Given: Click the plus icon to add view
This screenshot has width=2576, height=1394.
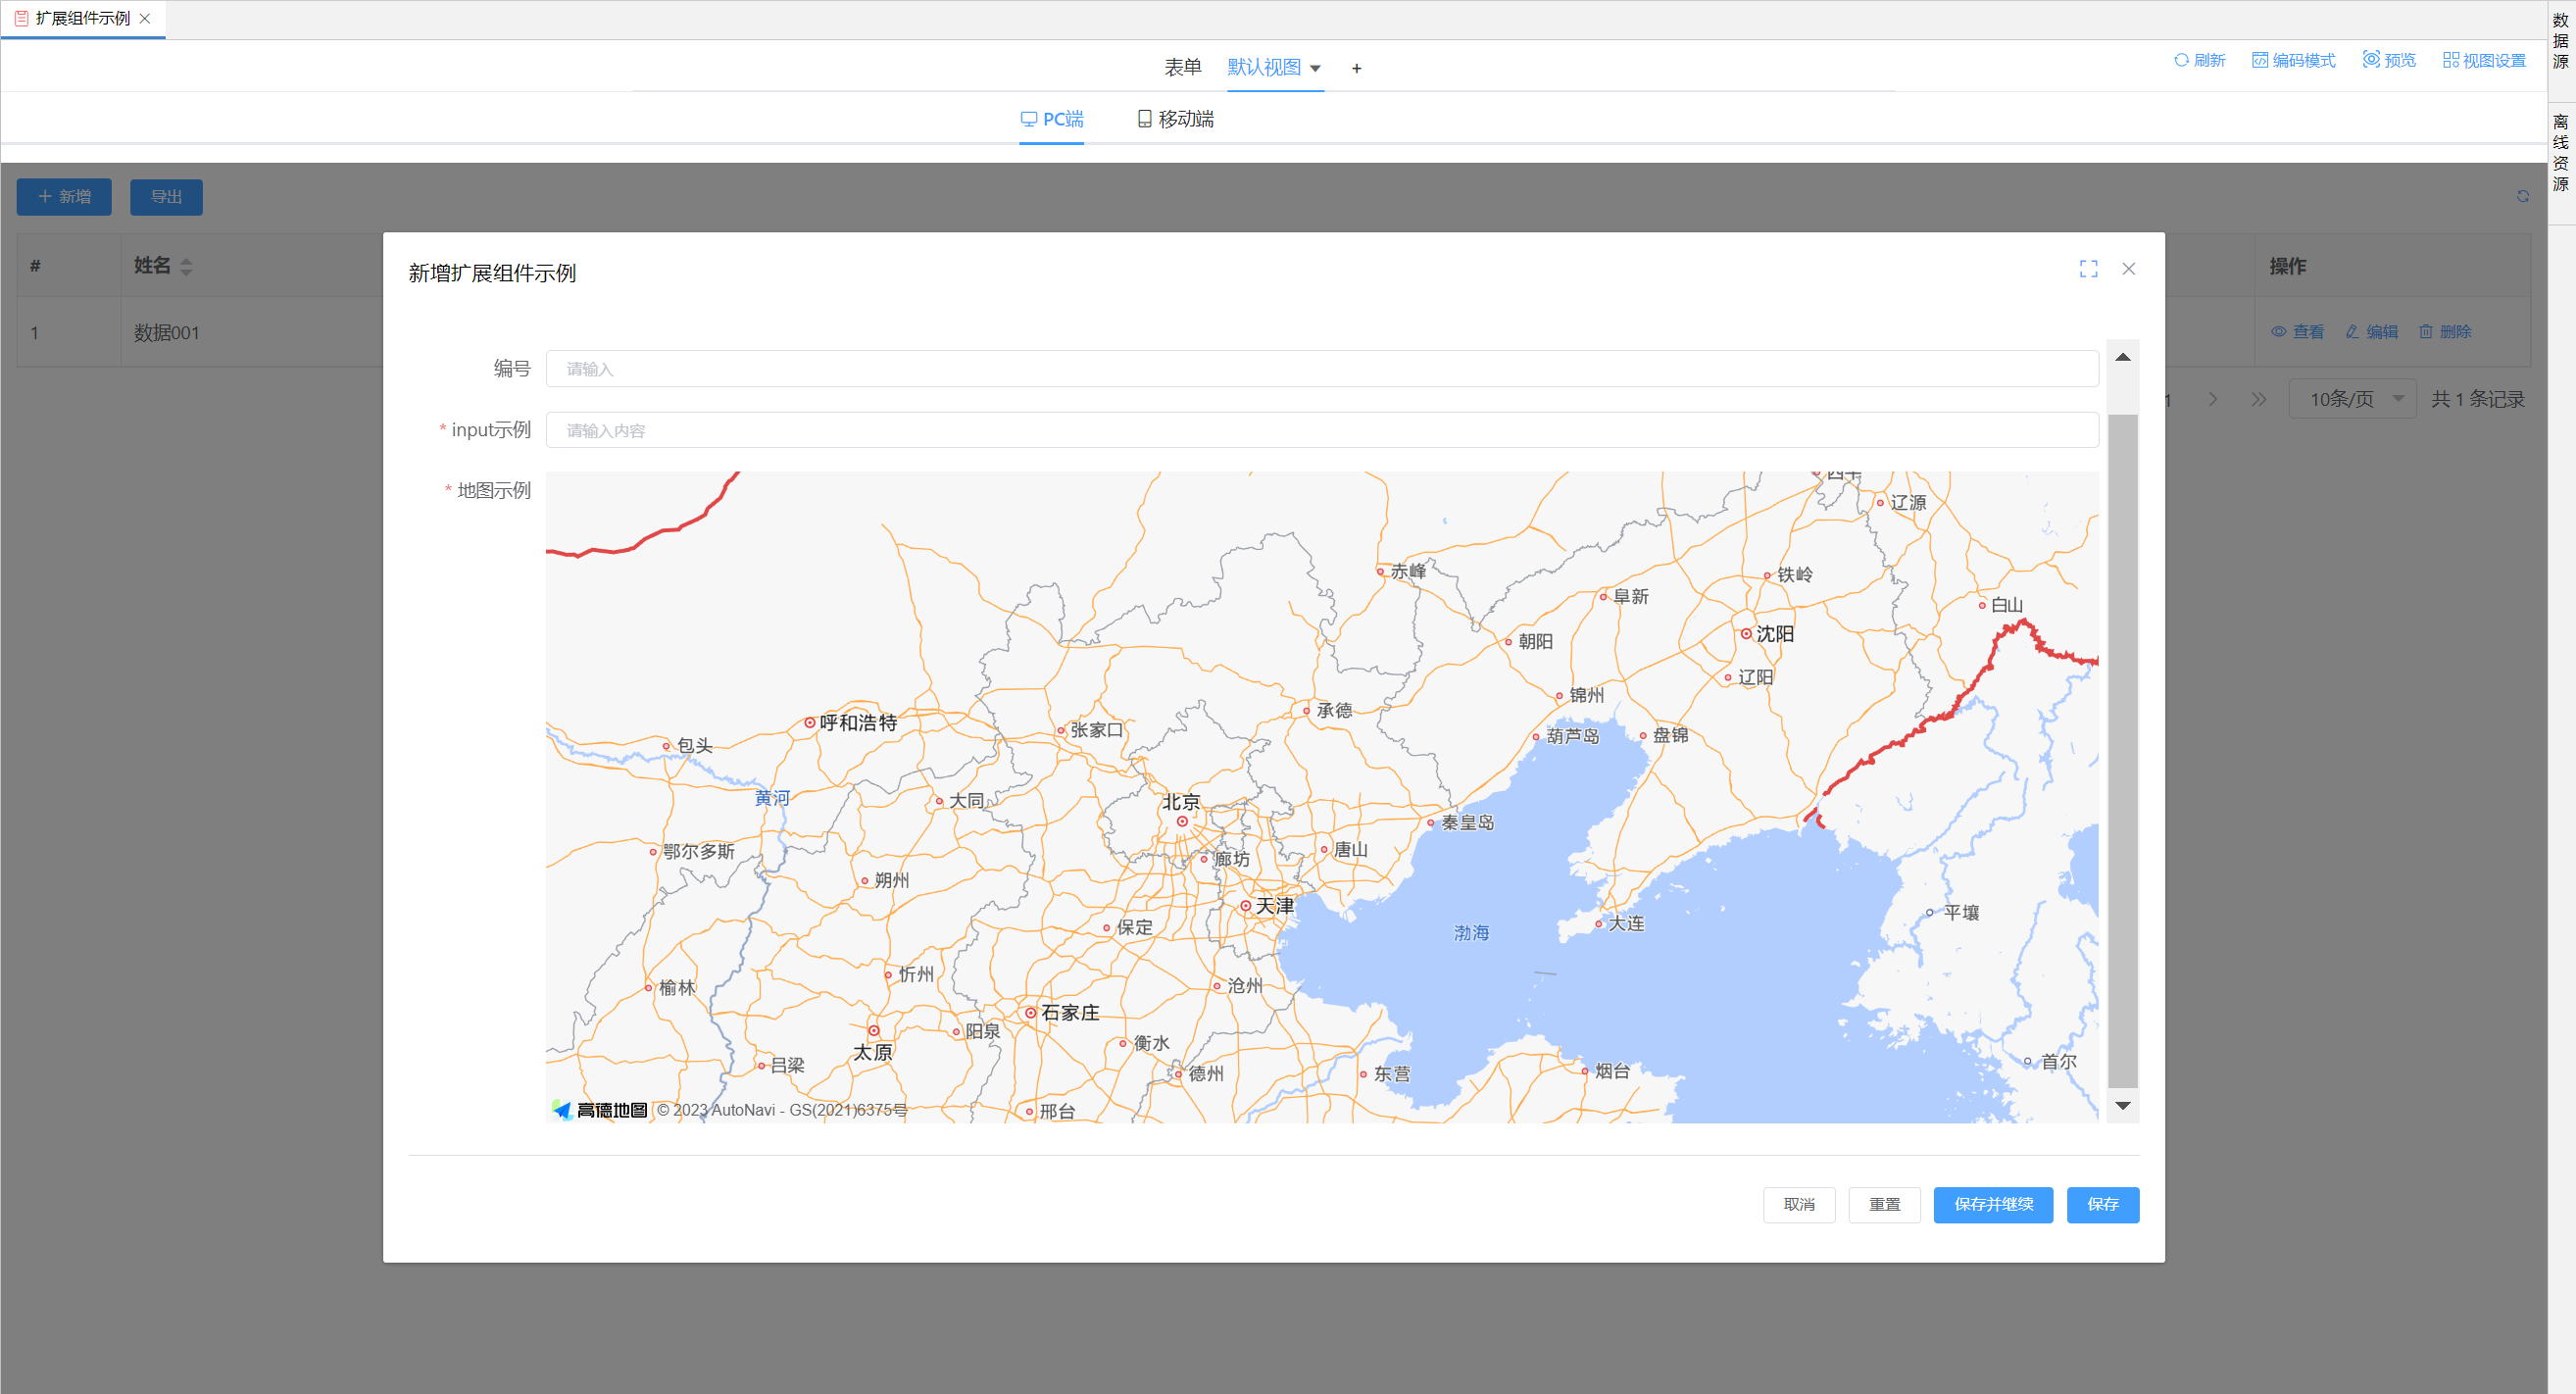Looking at the screenshot, I should [x=1356, y=69].
